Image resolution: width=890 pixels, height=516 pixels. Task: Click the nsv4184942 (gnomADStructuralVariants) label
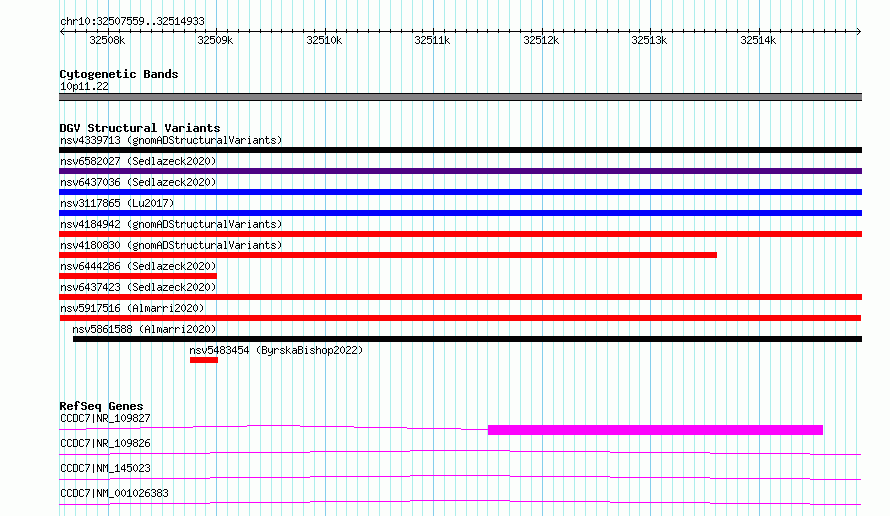tap(171, 224)
